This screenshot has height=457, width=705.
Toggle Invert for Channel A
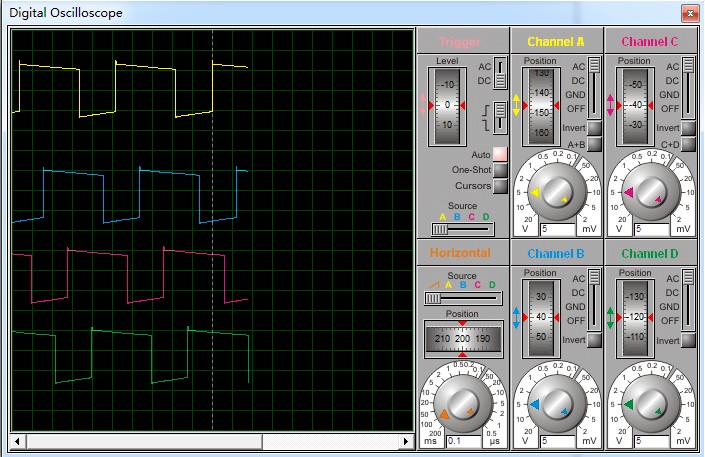coord(594,128)
